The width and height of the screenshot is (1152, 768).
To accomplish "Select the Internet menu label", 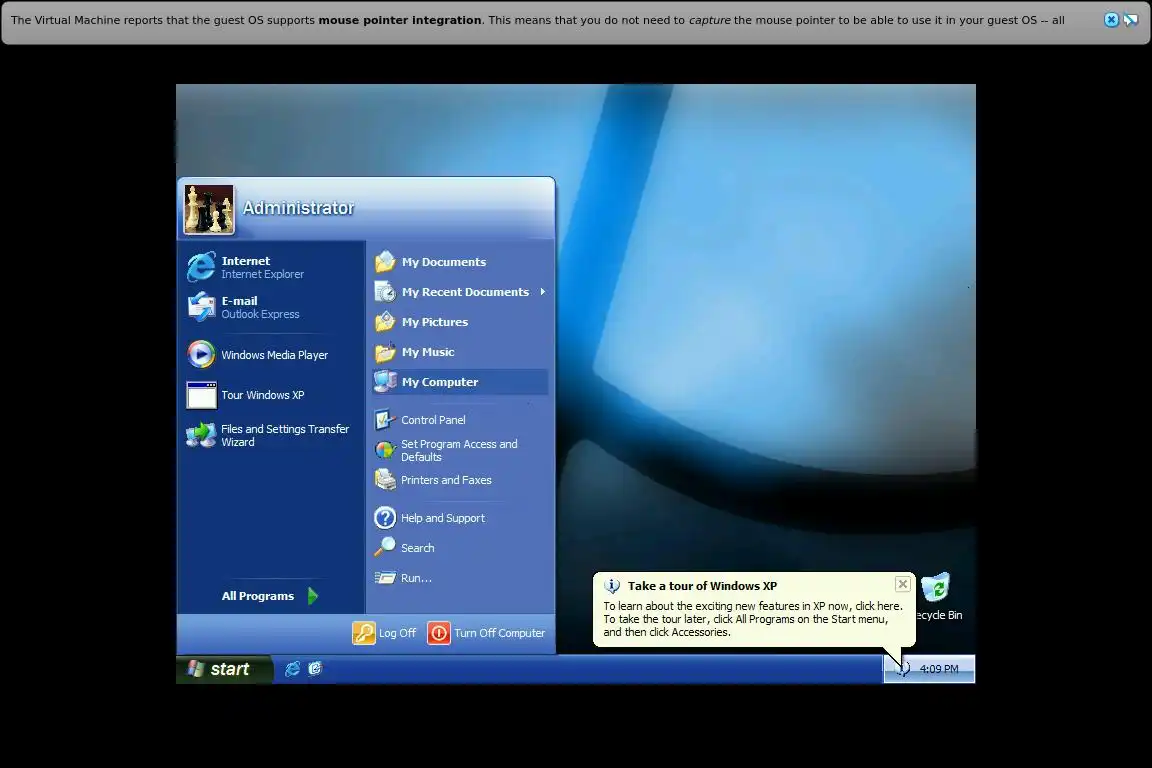I will pyautogui.click(x=245, y=261).
